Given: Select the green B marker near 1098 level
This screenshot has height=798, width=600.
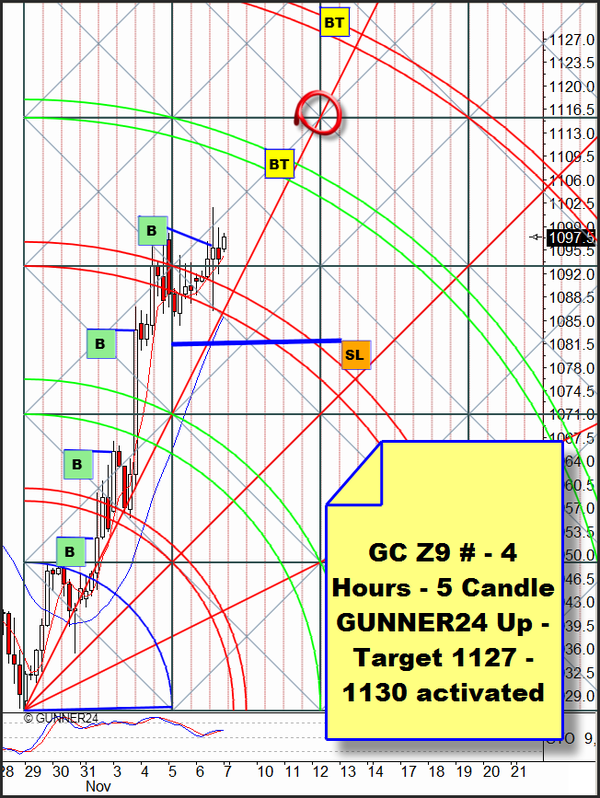Looking at the screenshot, I should point(153,231).
